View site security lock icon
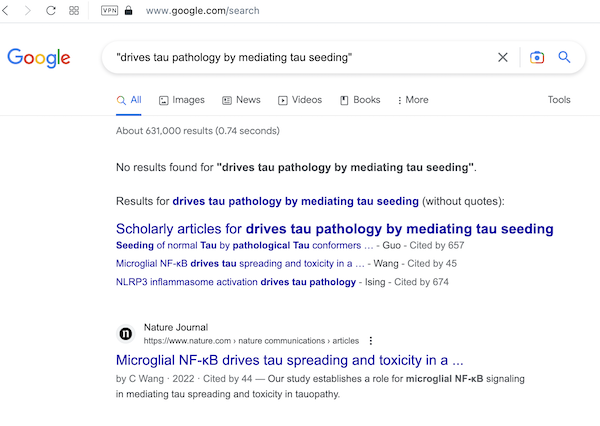Image resolution: width=600 pixels, height=426 pixels. pos(129,10)
